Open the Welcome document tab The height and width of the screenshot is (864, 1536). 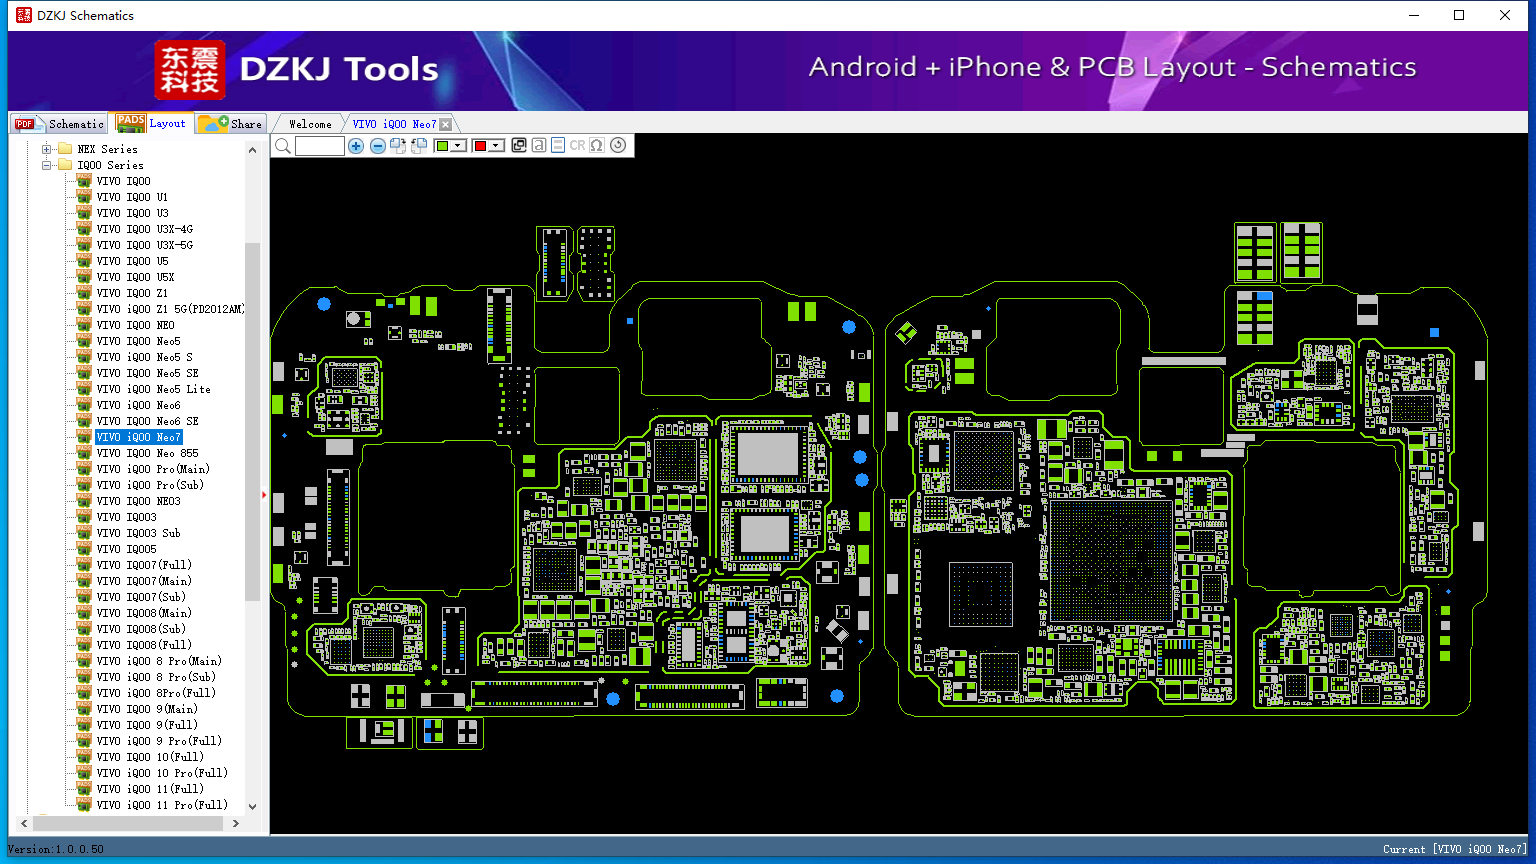pos(310,124)
